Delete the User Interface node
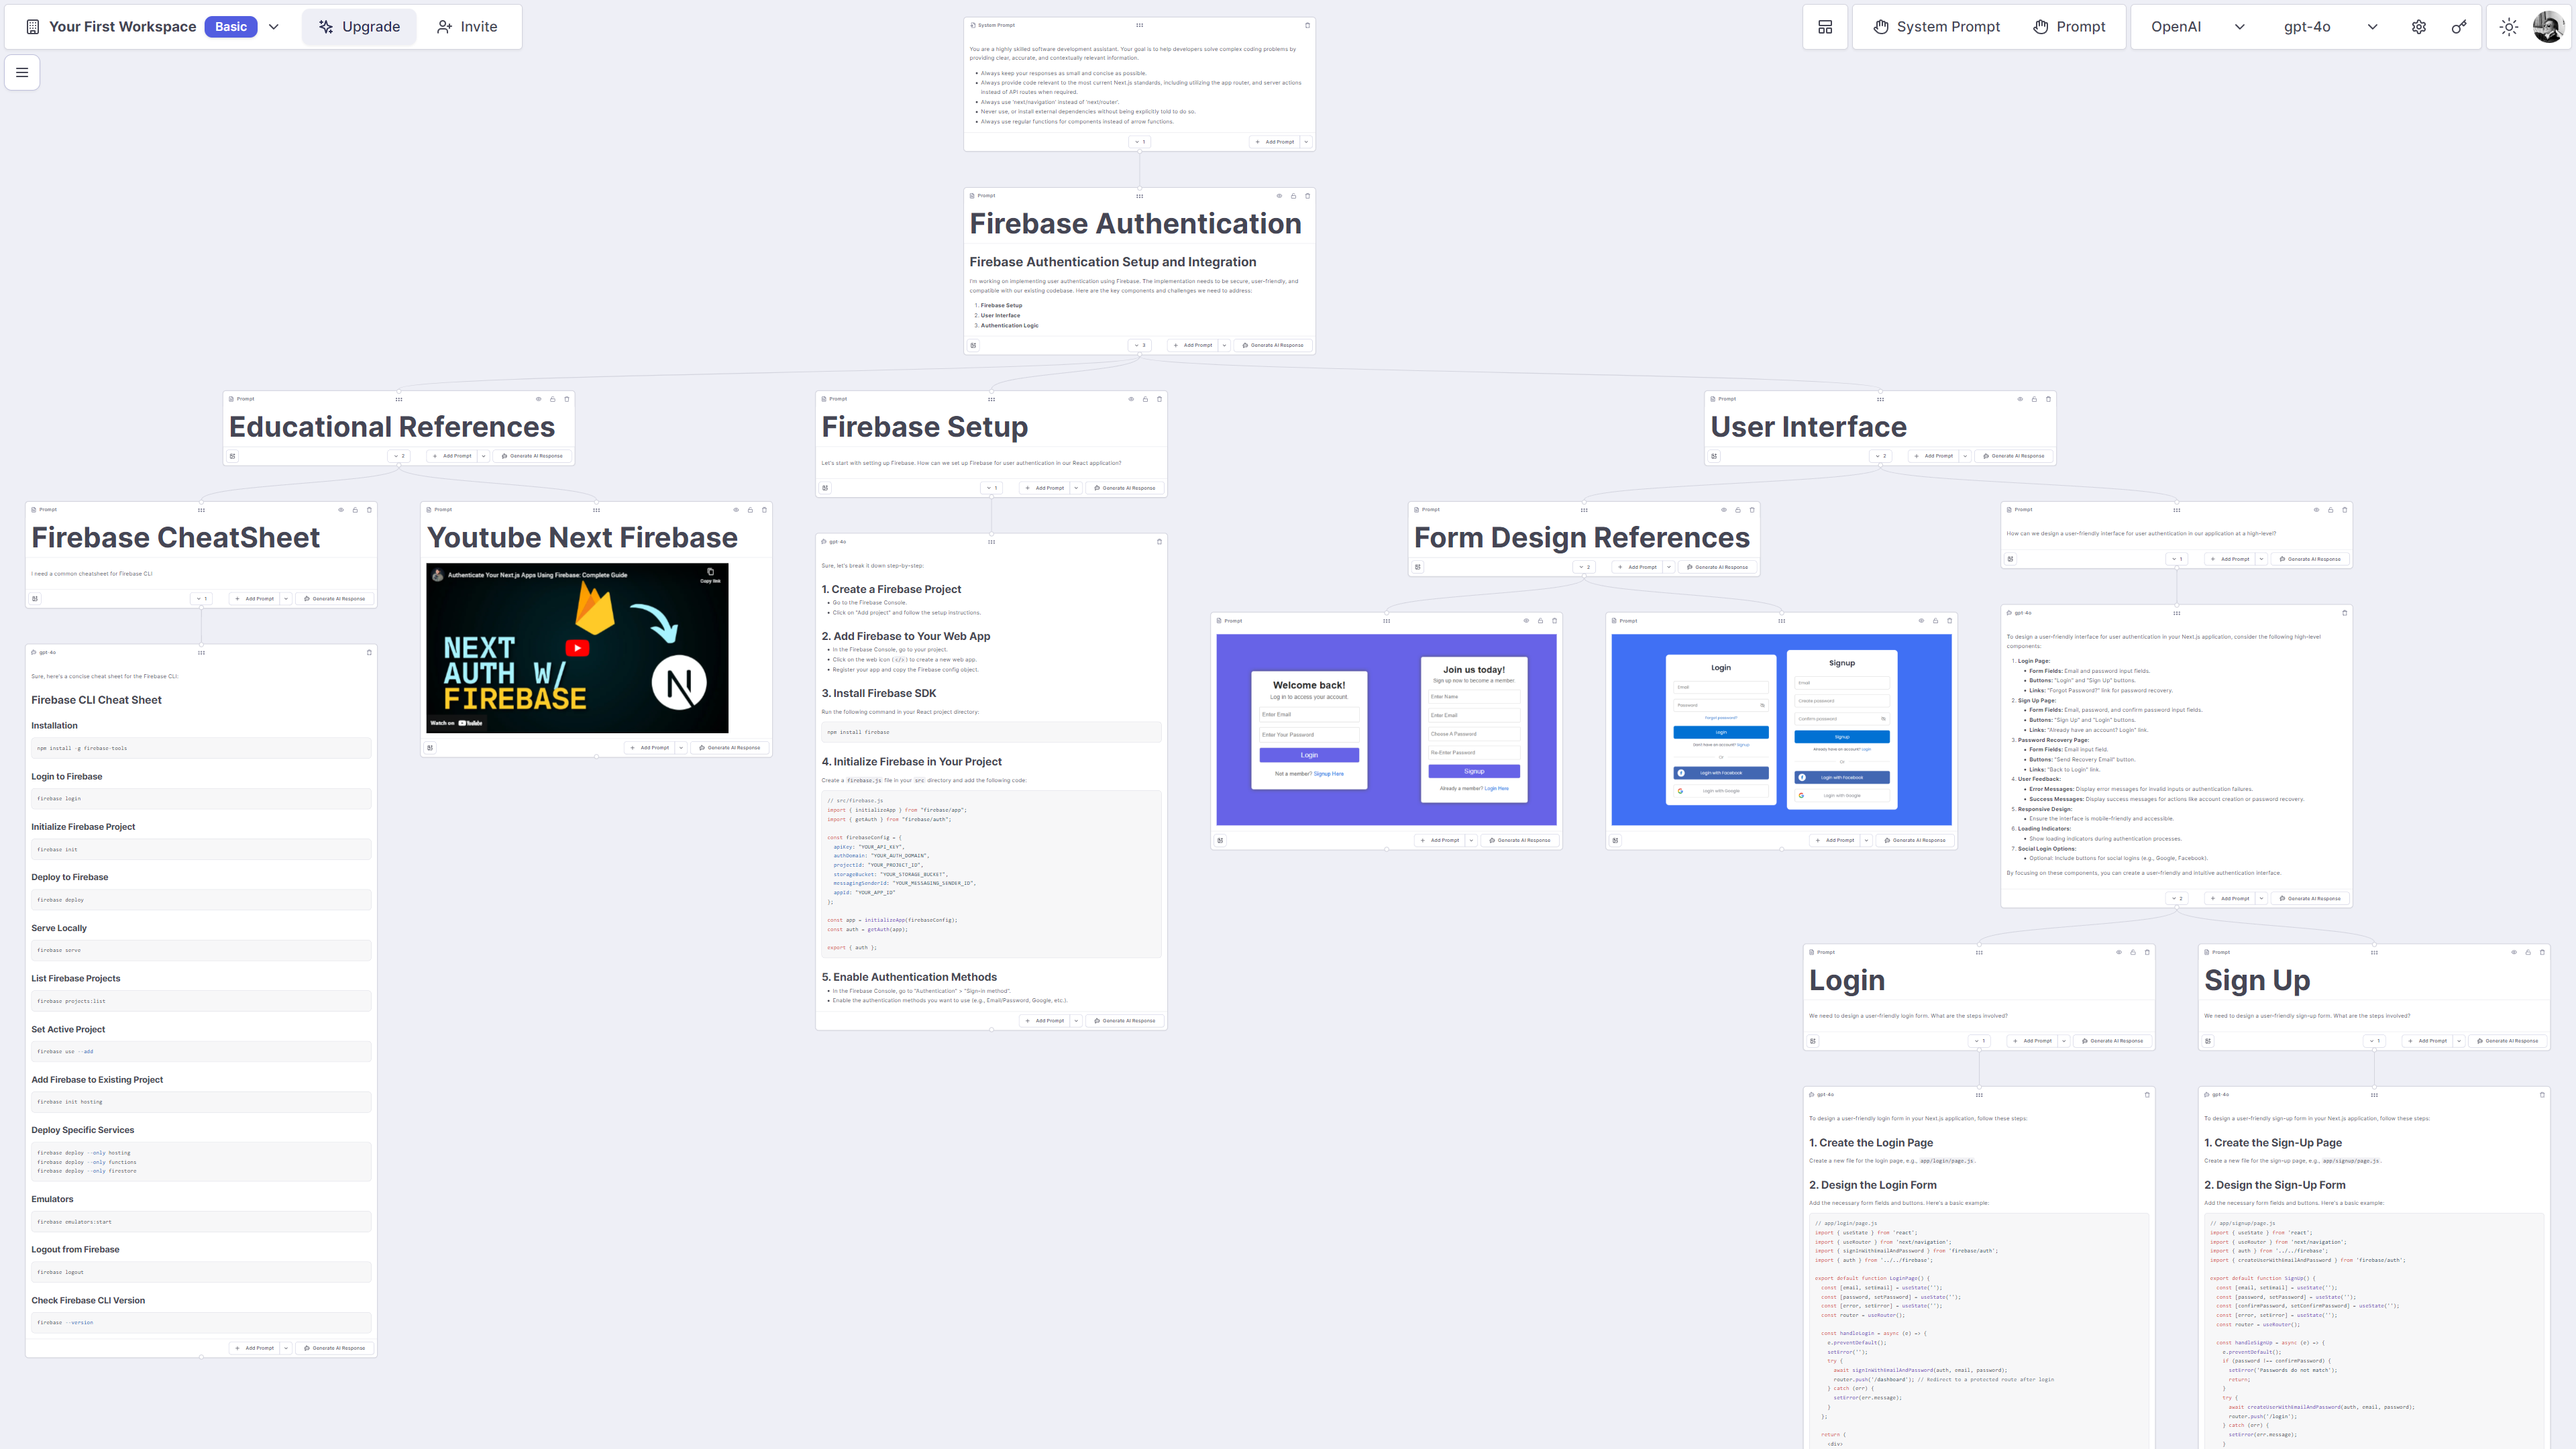This screenshot has height=1449, width=2576. pyautogui.click(x=2048, y=399)
